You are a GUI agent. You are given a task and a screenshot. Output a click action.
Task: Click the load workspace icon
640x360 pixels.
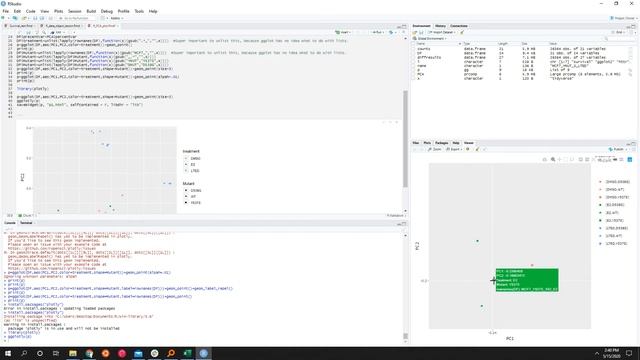(415, 32)
